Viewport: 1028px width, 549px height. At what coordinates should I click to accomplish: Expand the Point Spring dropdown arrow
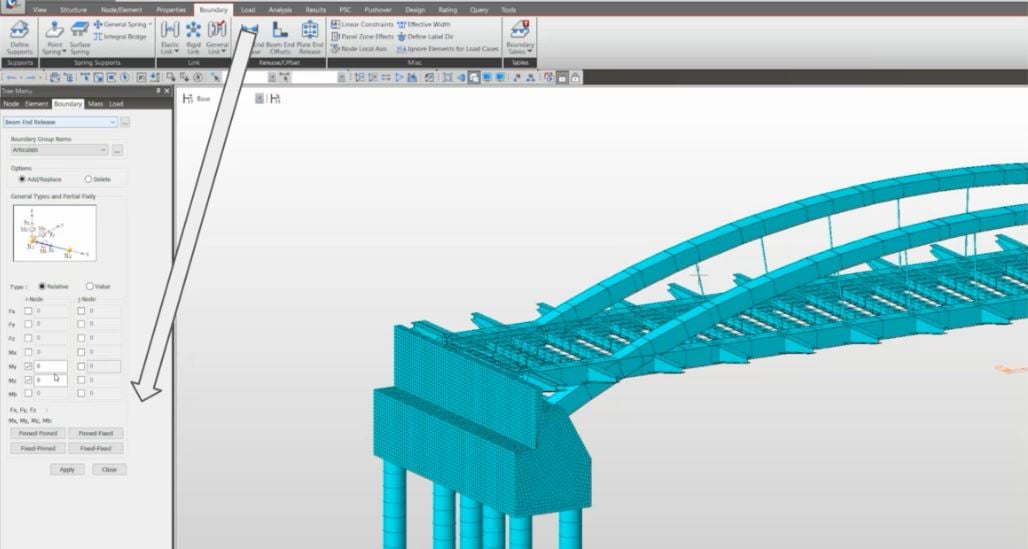[64, 52]
